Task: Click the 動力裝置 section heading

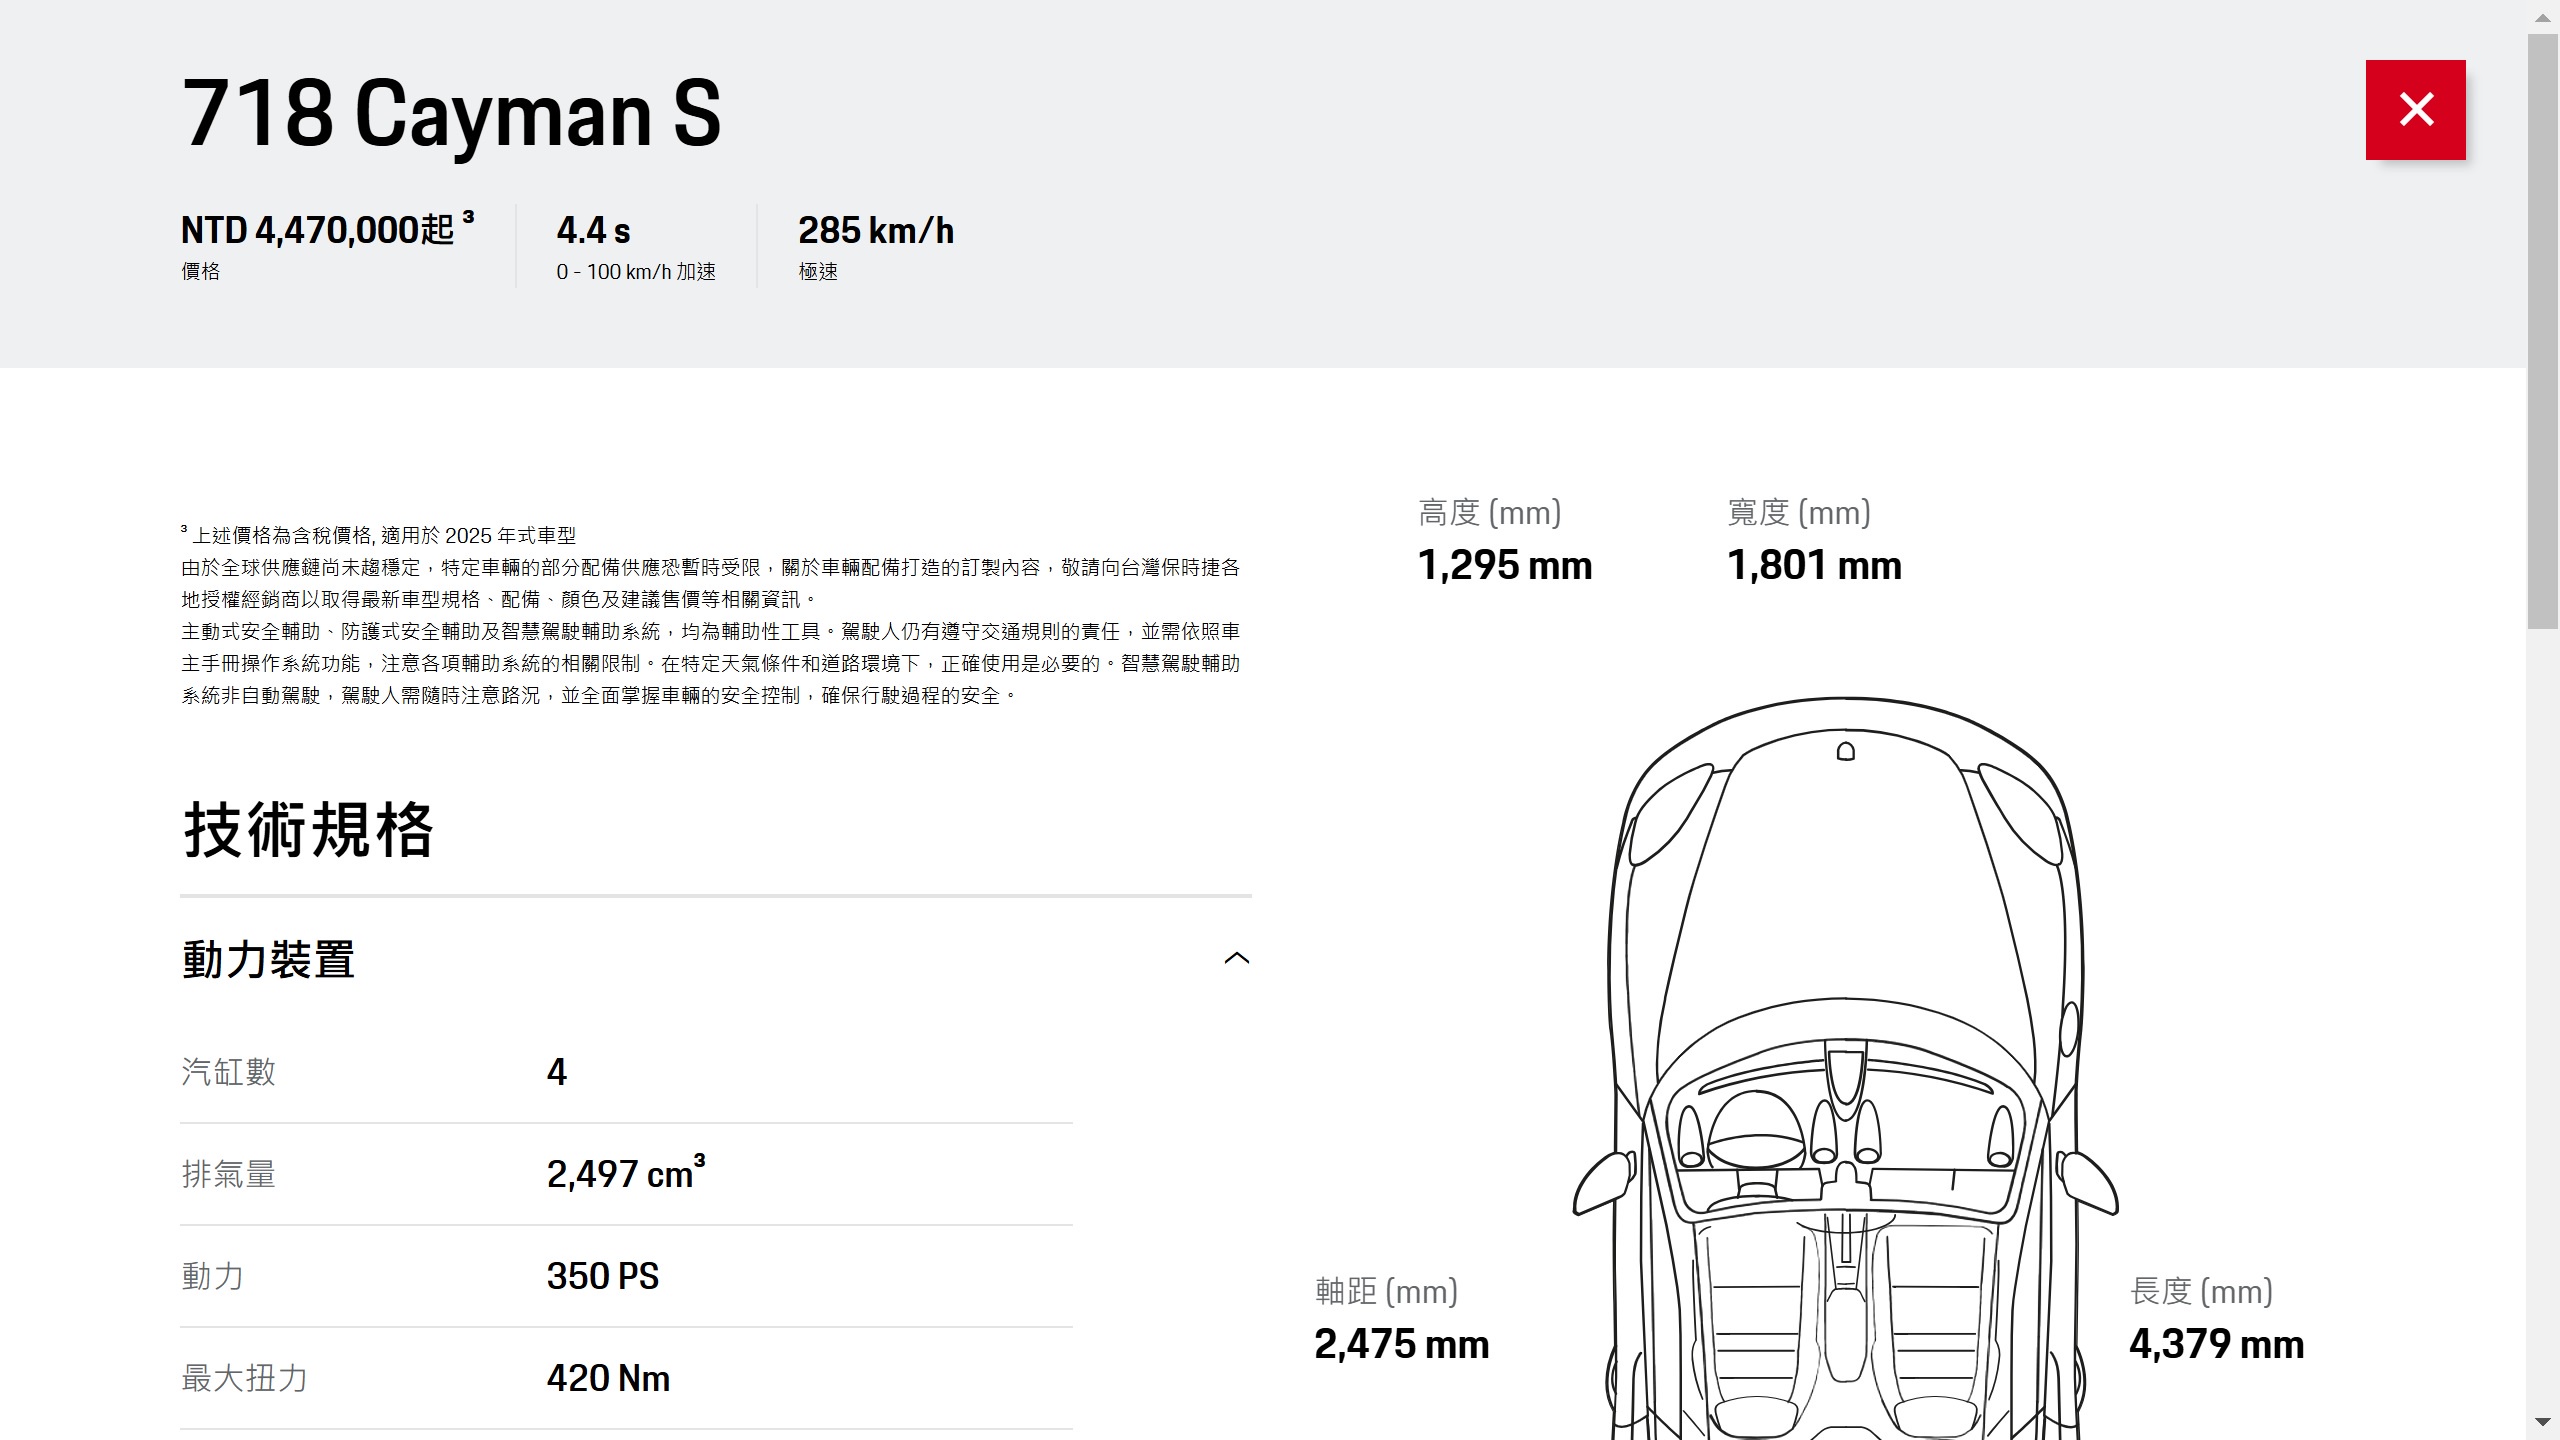Action: click(268, 959)
